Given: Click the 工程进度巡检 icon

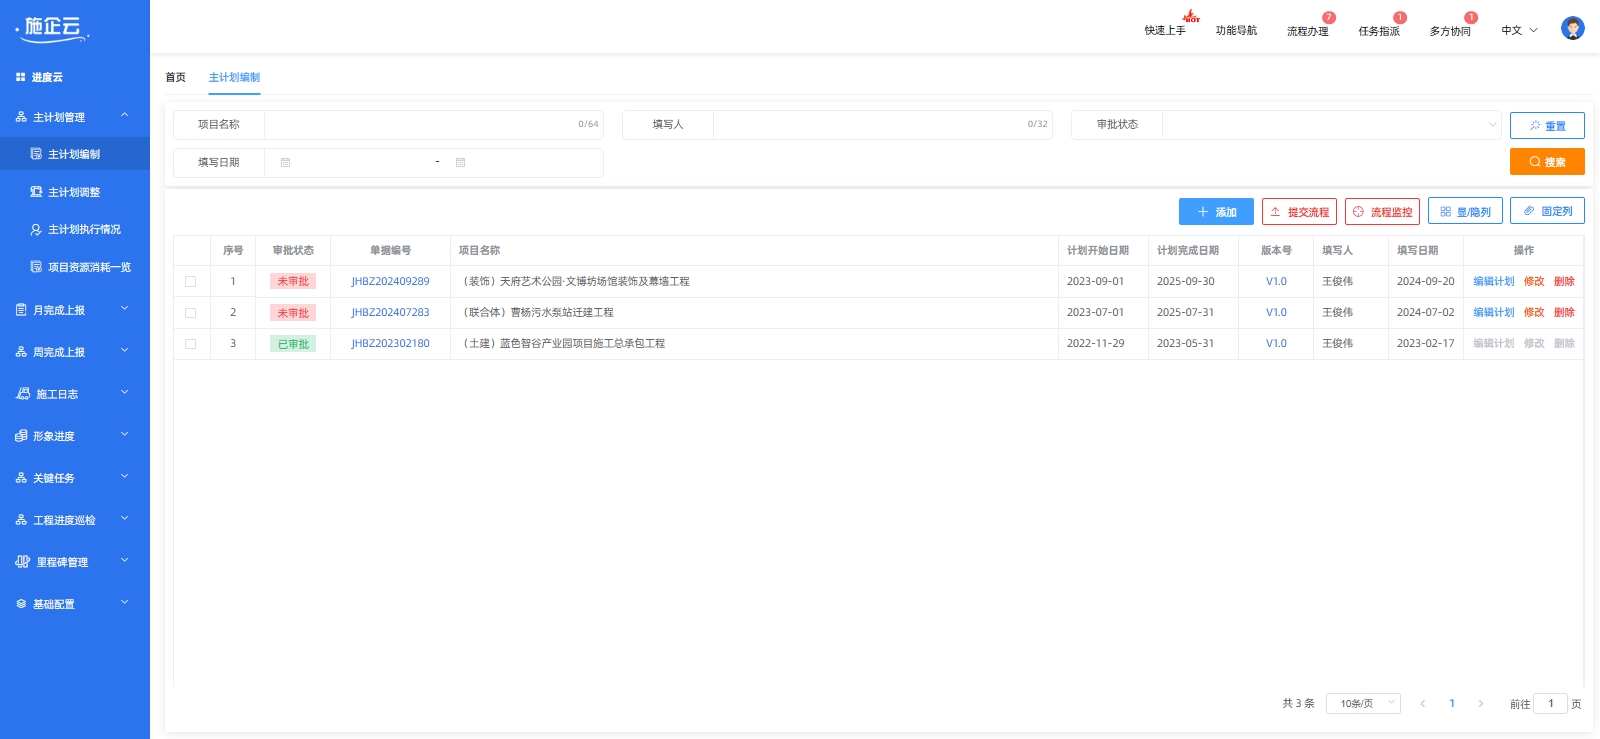Looking at the screenshot, I should [21, 520].
